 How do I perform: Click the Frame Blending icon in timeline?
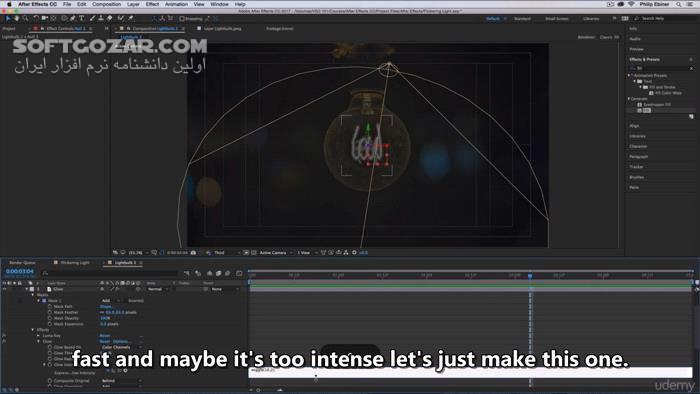click(218, 273)
